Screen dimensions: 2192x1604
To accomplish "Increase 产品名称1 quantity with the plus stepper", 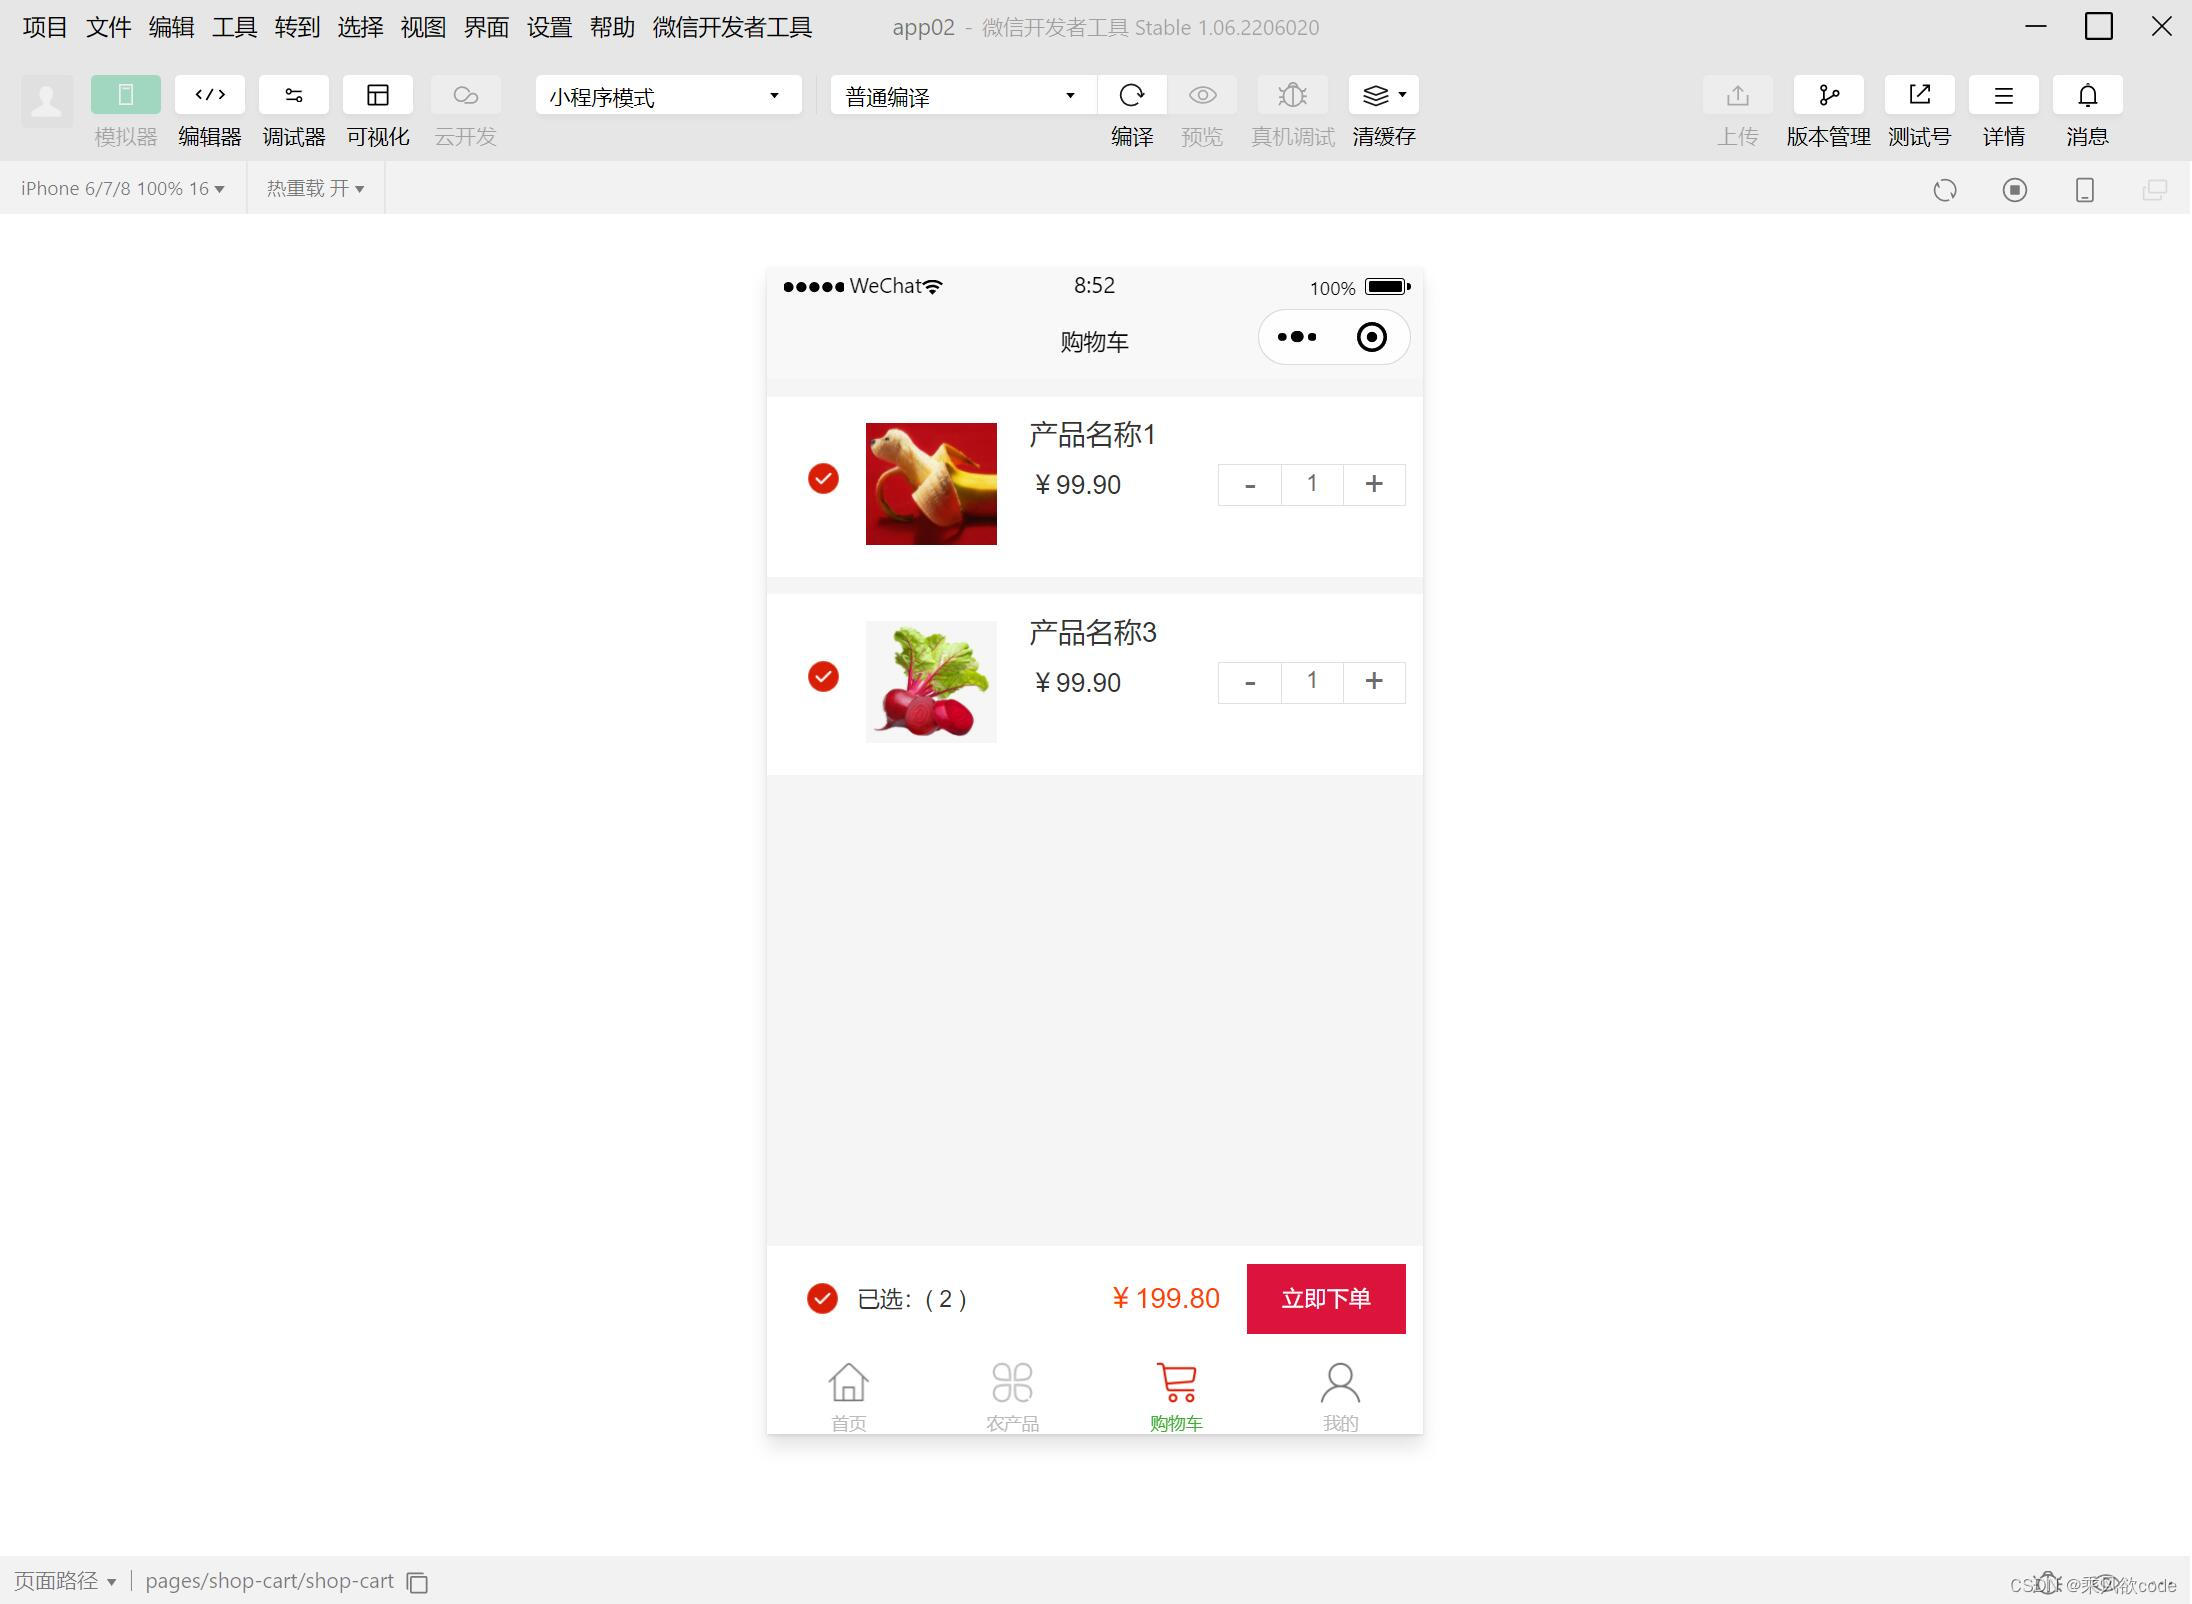I will 1374,484.
